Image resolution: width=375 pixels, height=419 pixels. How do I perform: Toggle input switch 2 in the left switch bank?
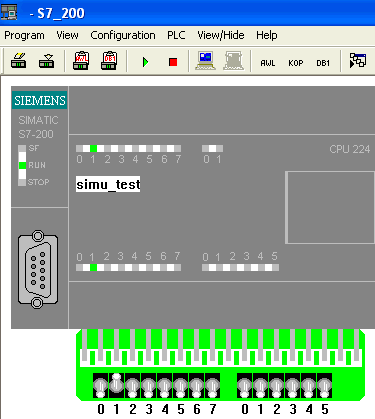pos(133,386)
